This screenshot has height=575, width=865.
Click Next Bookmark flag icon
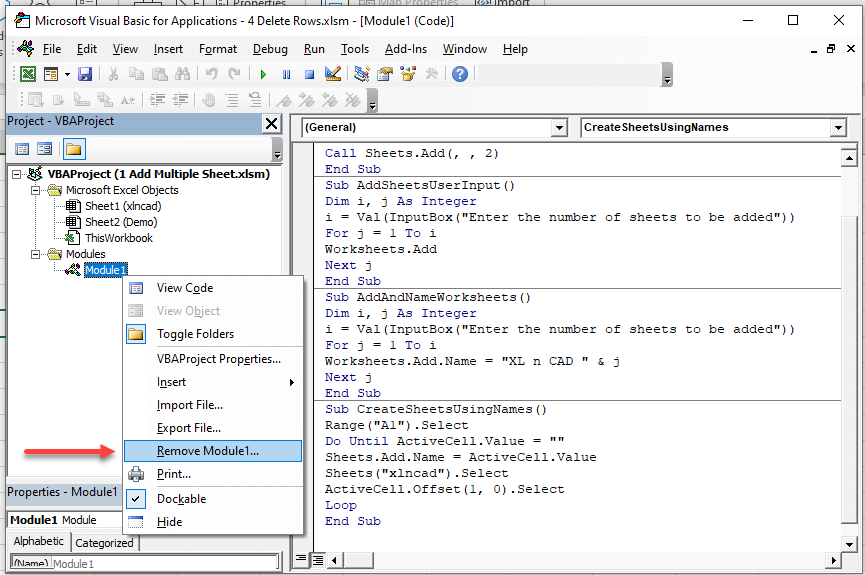click(307, 100)
